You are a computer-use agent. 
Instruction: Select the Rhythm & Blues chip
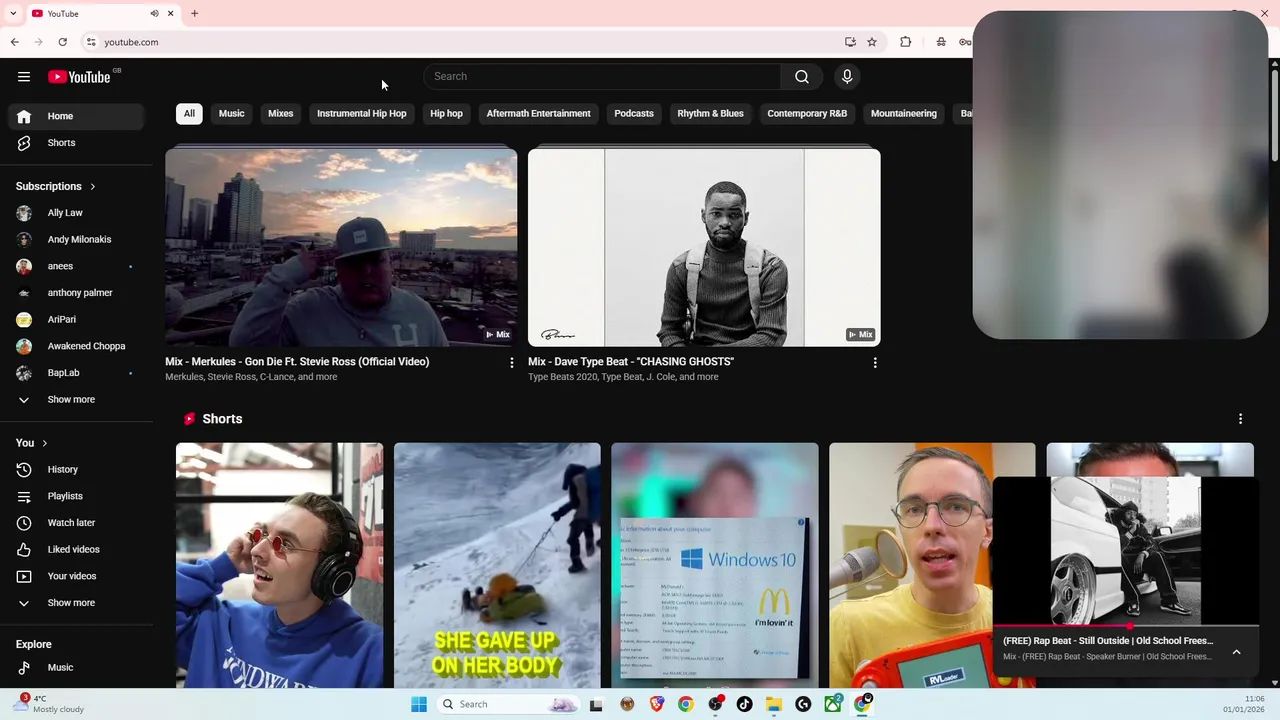coord(710,114)
